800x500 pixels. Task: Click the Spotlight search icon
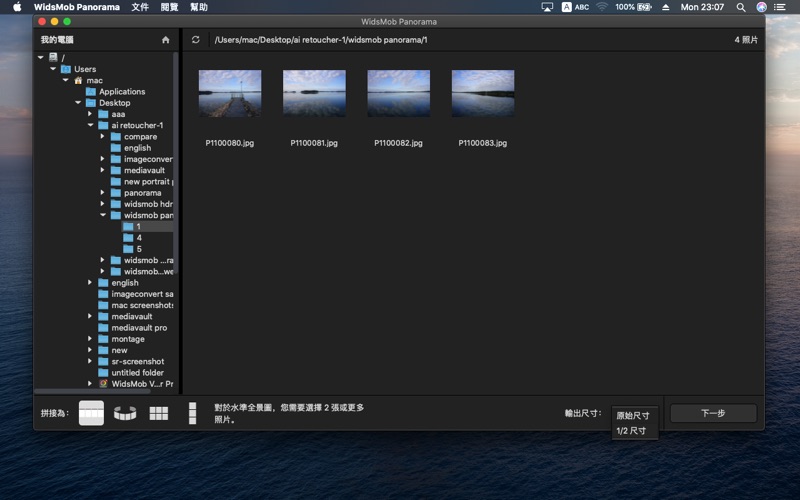(x=739, y=7)
